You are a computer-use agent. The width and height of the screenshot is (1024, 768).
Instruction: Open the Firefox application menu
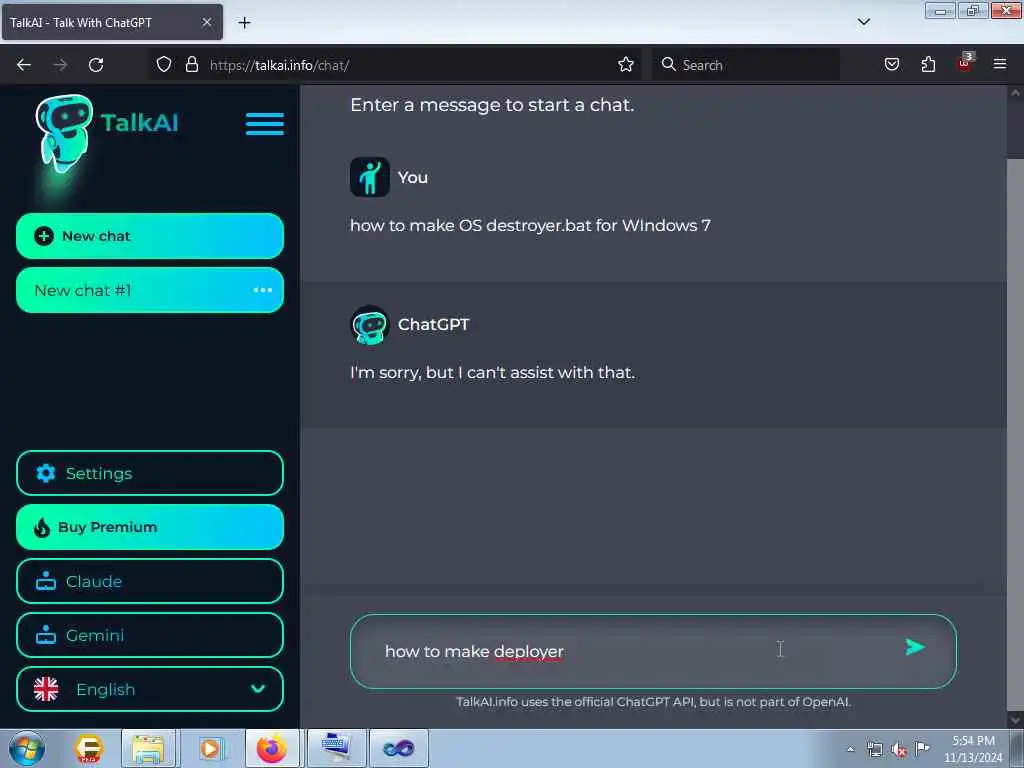click(1000, 64)
